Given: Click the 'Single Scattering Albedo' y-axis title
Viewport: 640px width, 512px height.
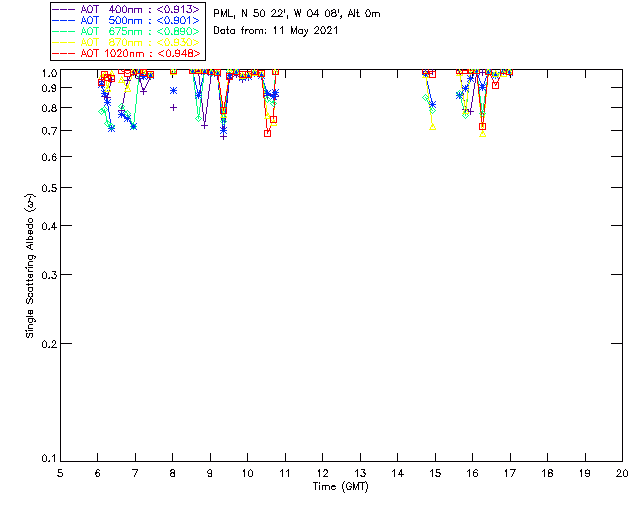Looking at the screenshot, I should point(30,265).
